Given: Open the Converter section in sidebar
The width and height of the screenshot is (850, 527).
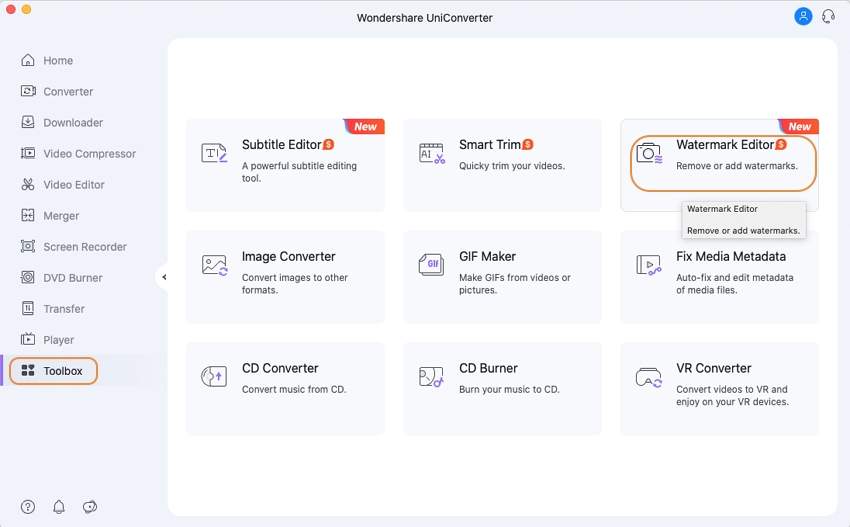Looking at the screenshot, I should (67, 91).
